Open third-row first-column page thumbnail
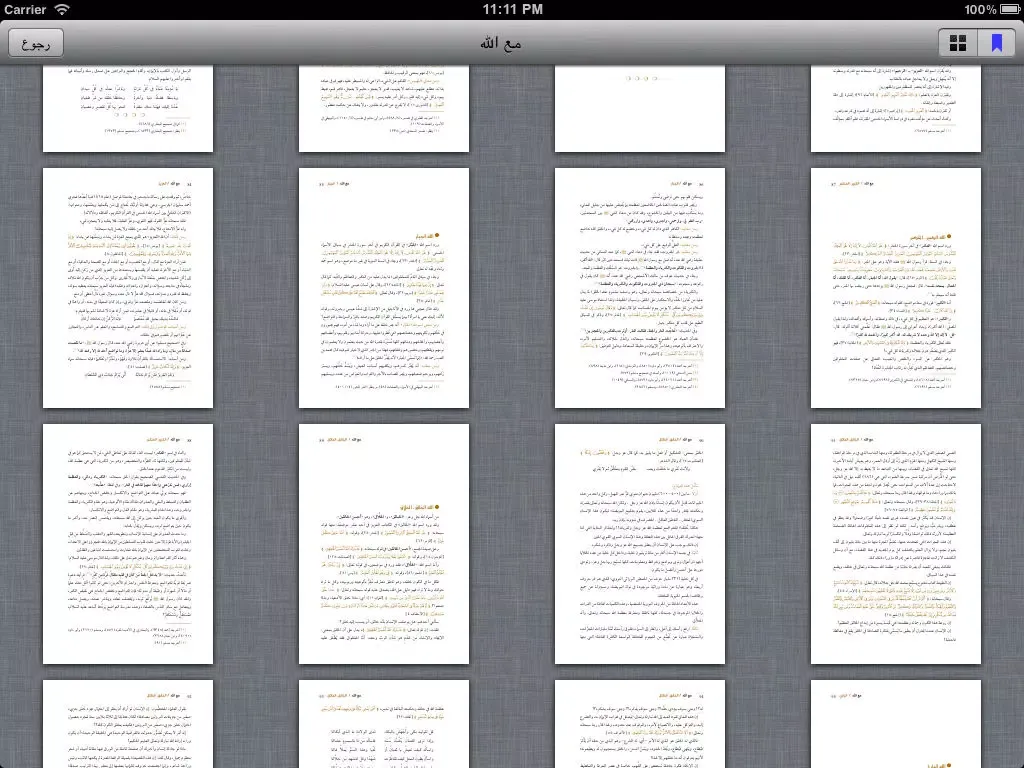The width and height of the screenshot is (1024, 768). (x=128, y=544)
